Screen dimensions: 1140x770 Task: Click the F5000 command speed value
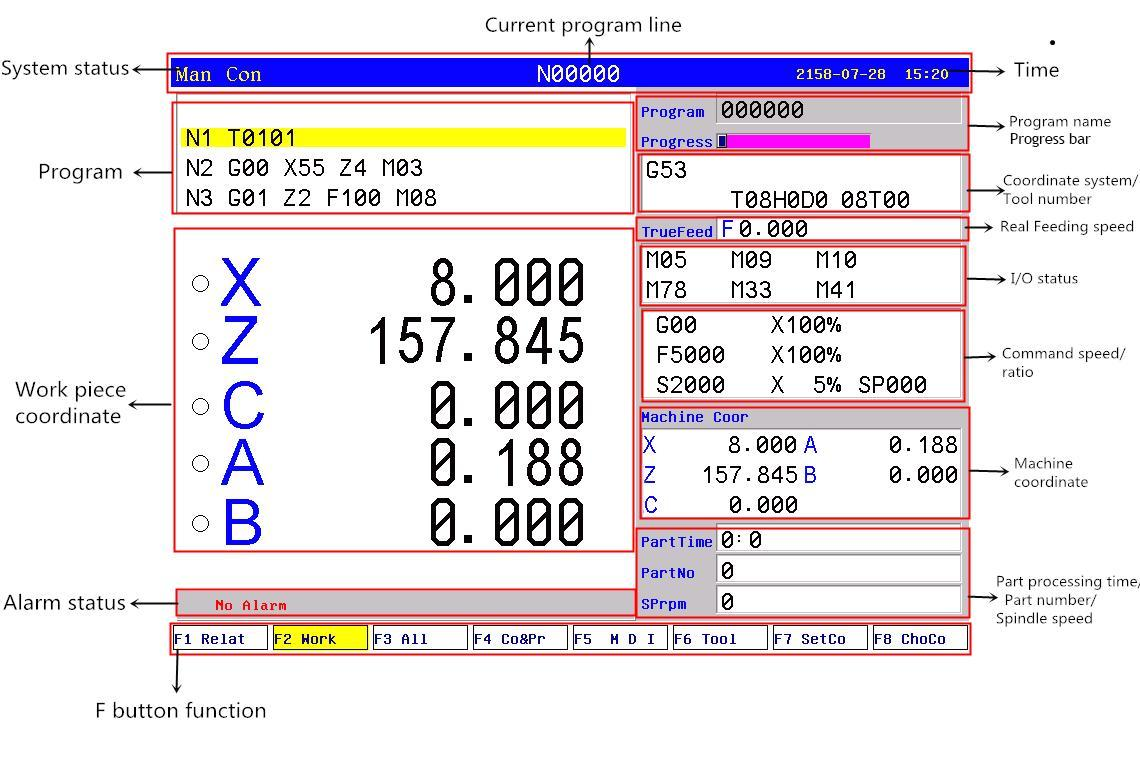(x=690, y=355)
